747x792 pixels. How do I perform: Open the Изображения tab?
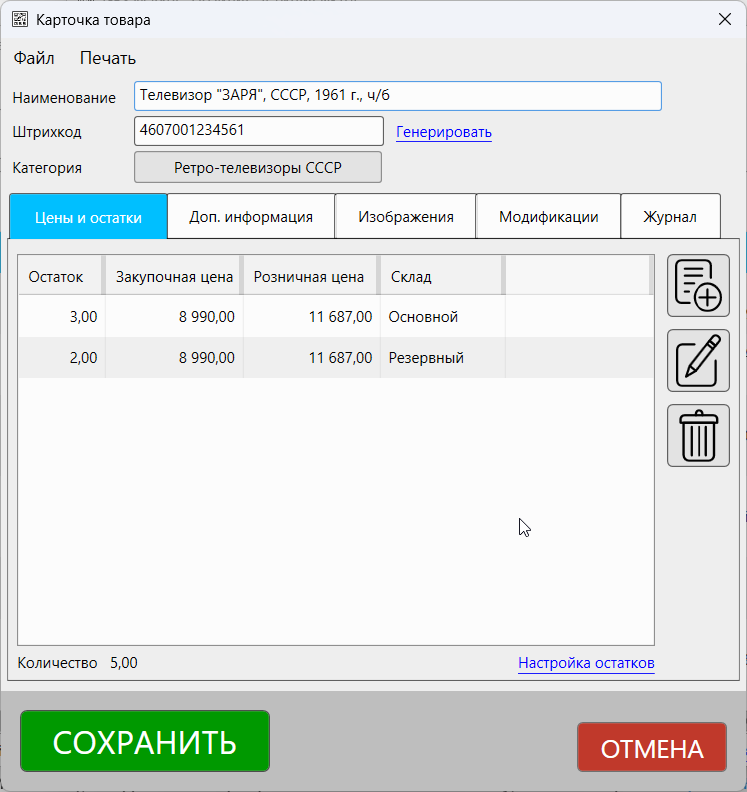[x=405, y=217]
